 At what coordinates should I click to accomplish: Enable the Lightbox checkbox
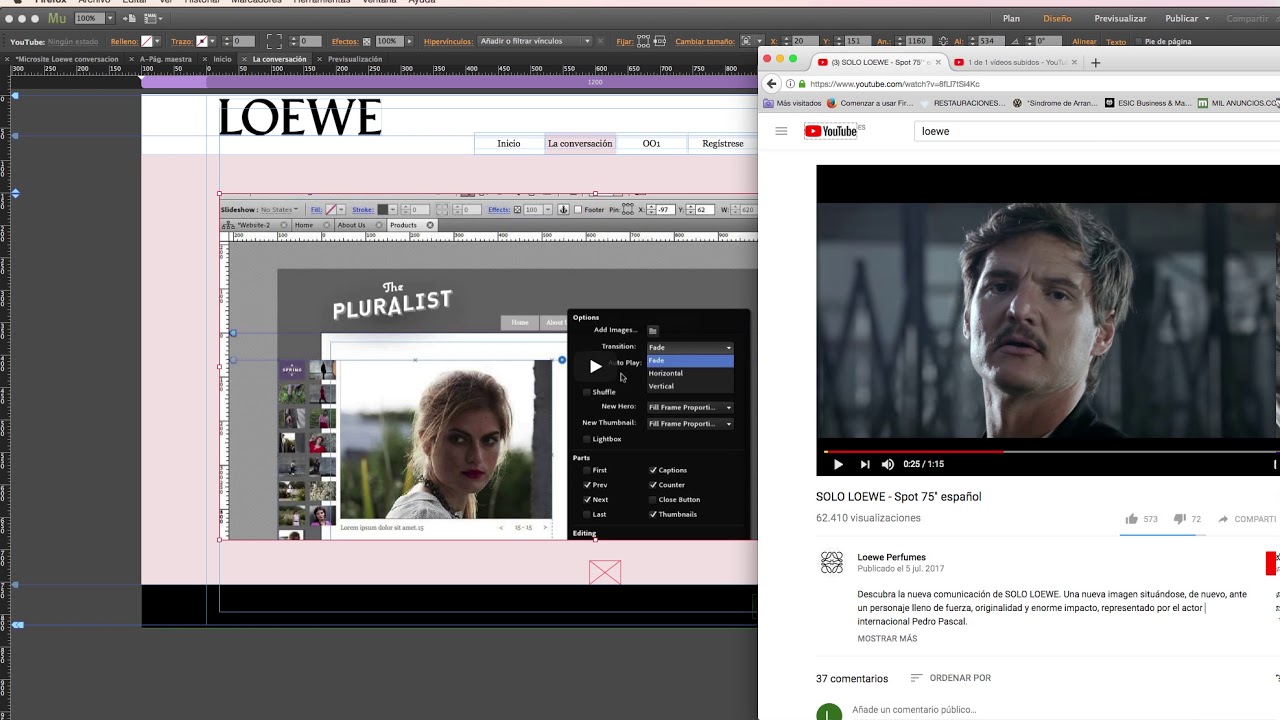coord(587,439)
